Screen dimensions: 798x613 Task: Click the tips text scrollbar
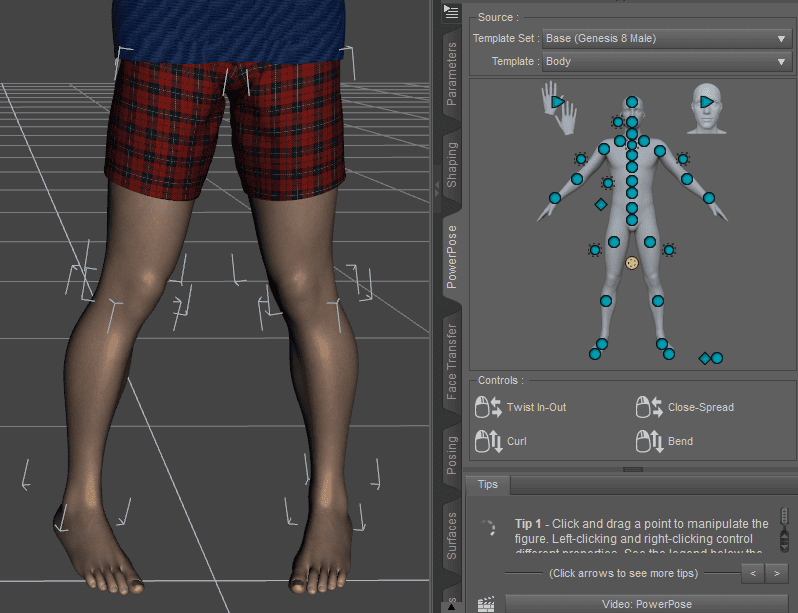click(784, 530)
